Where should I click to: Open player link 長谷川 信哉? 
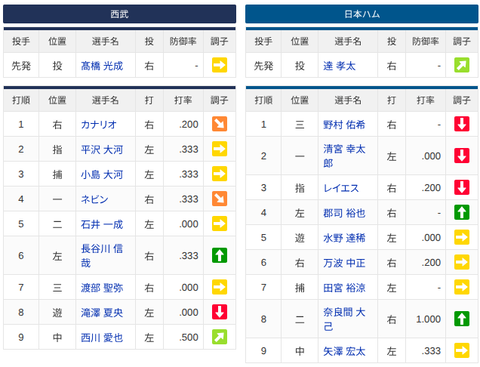coord(102,256)
